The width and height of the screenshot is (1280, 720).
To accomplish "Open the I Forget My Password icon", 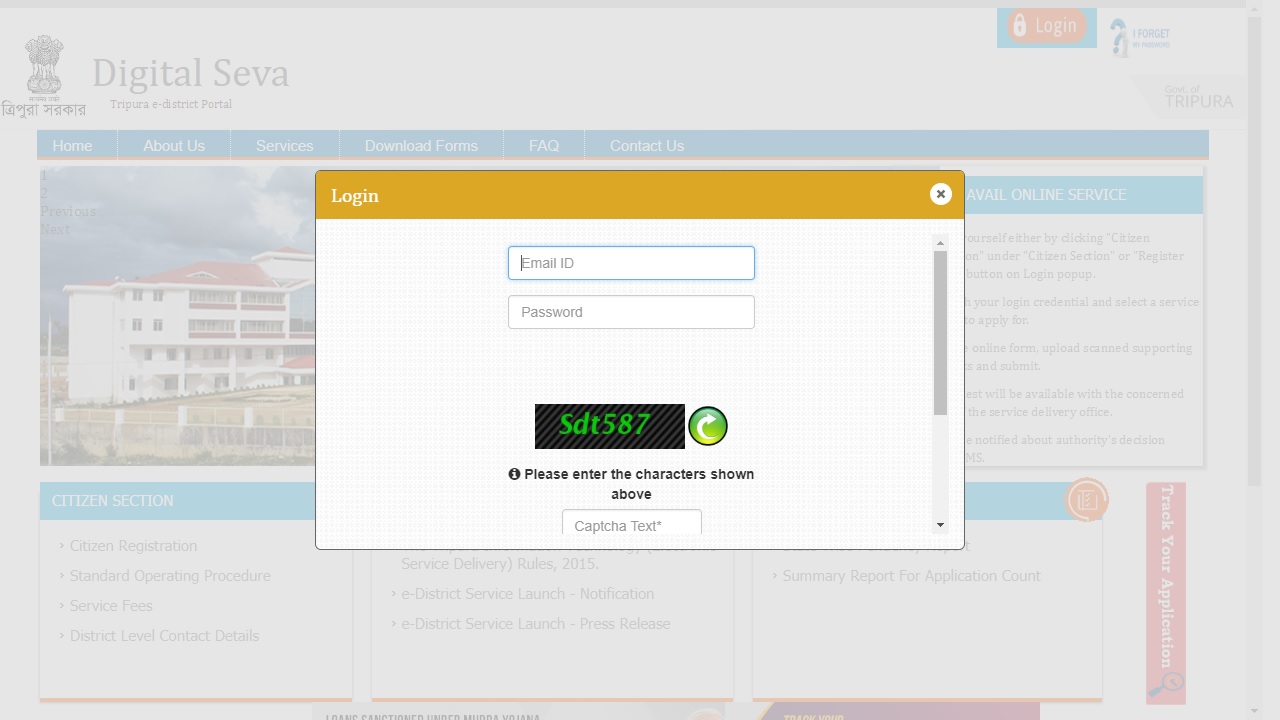I will pos(1139,38).
